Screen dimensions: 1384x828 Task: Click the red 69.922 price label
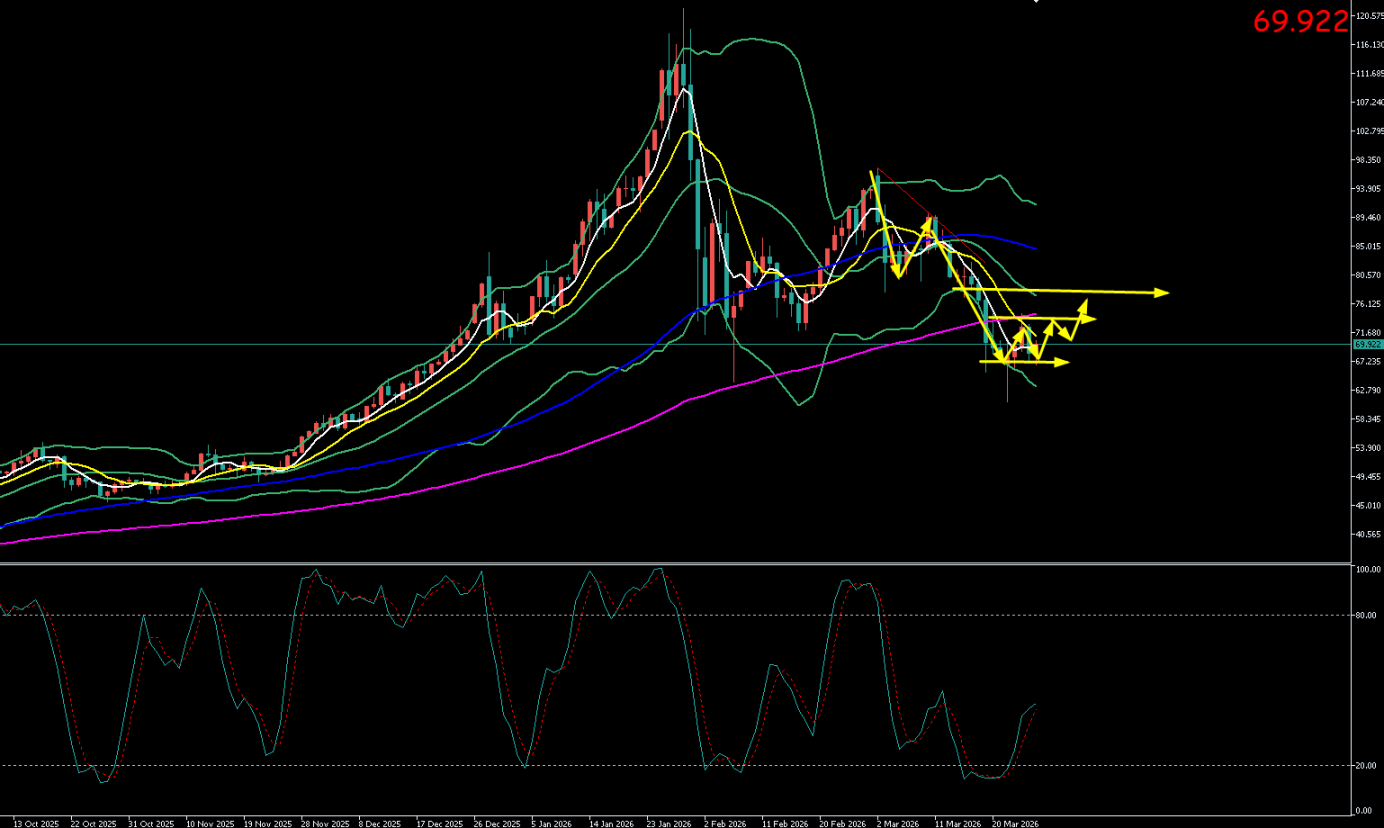[x=1300, y=22]
